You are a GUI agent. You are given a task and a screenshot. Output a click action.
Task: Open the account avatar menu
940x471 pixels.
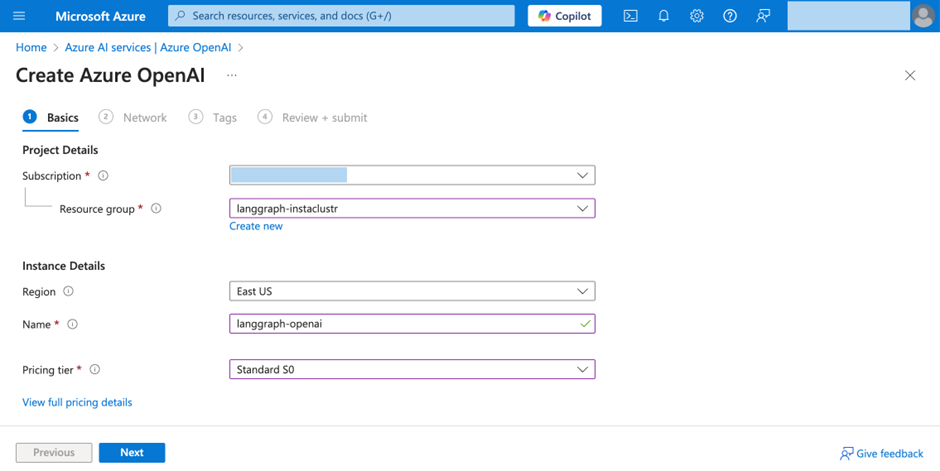coord(923,16)
